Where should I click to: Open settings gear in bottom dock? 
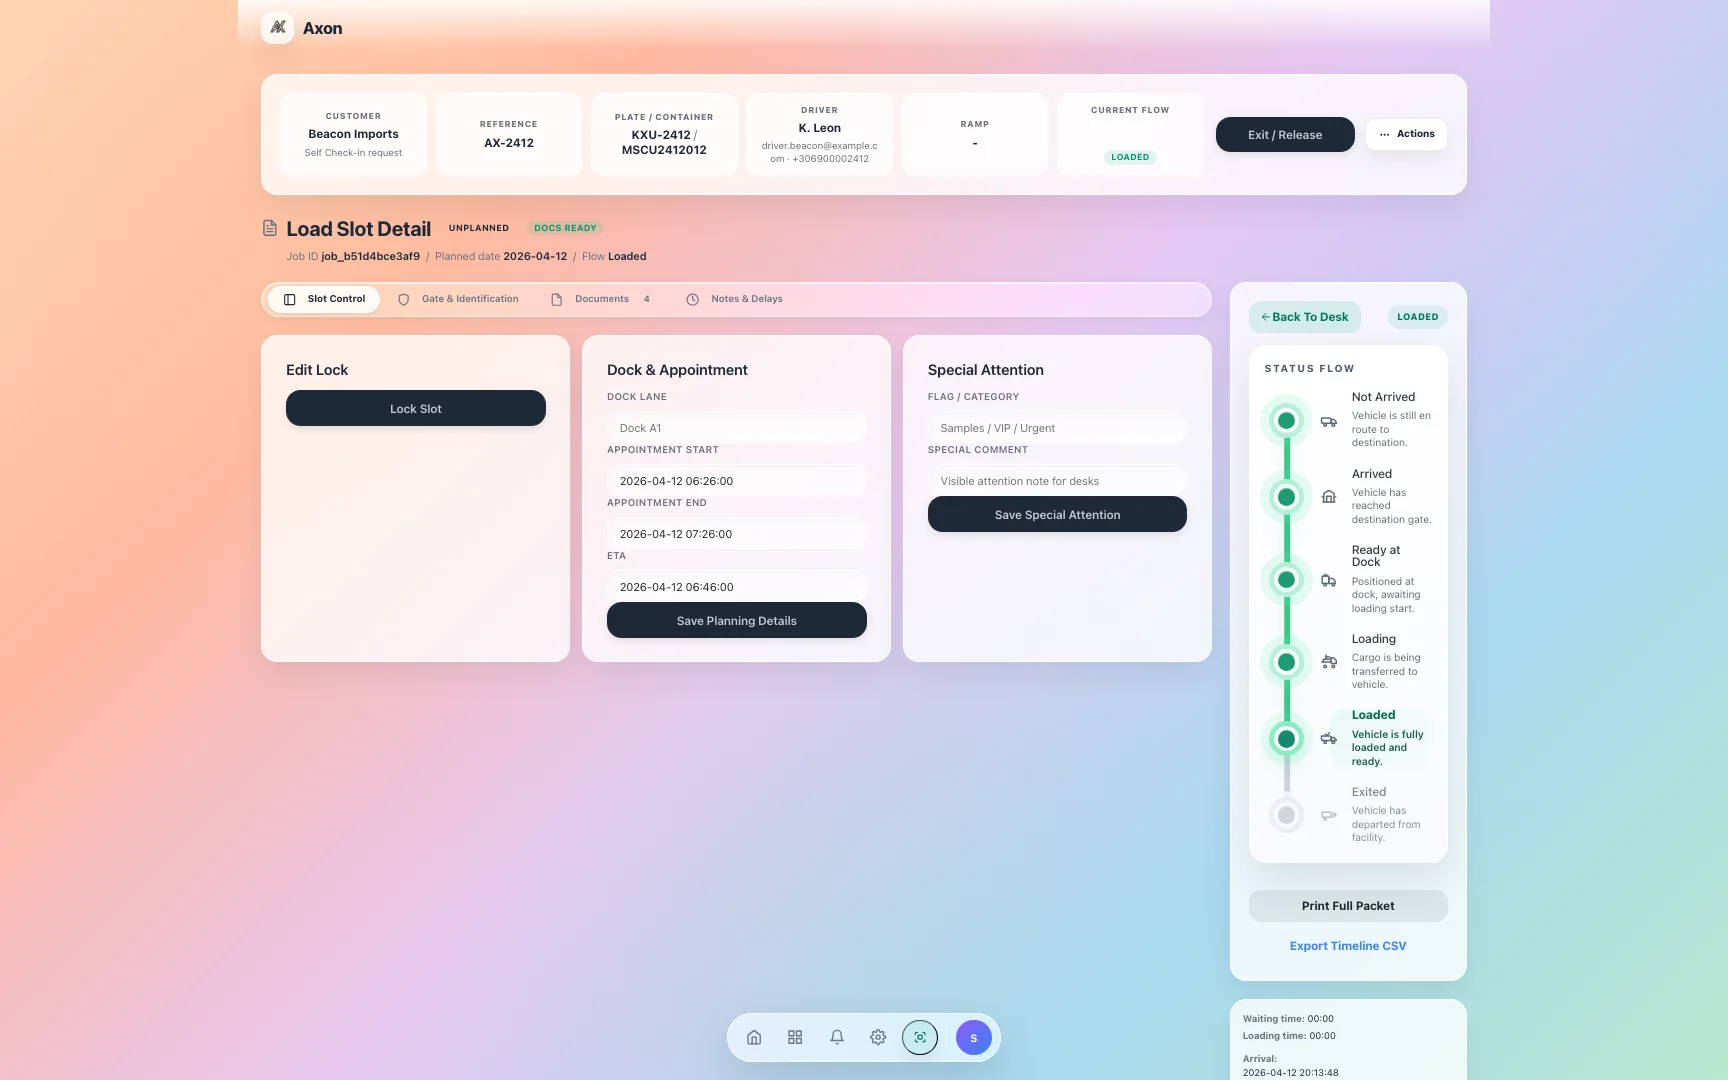point(878,1037)
